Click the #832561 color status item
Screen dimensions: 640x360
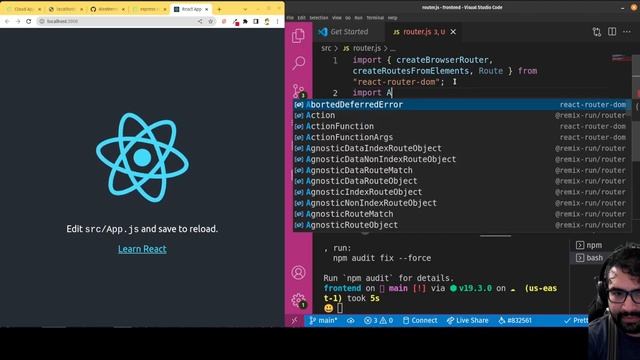coord(515,321)
